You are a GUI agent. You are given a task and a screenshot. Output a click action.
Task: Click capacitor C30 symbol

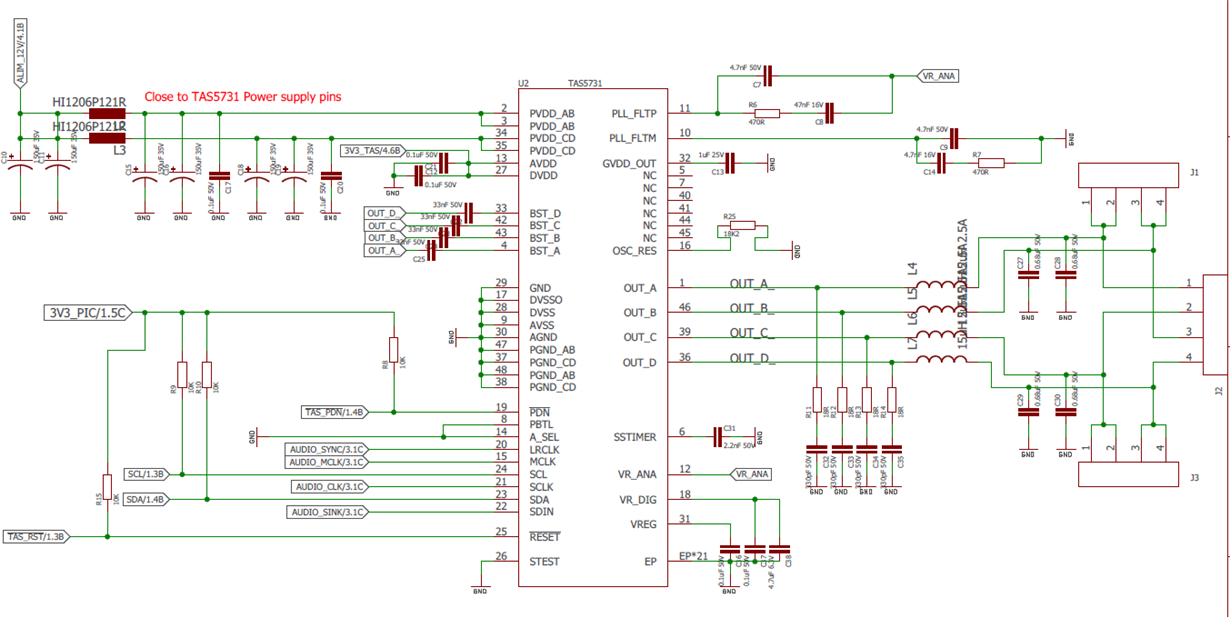(x=1065, y=413)
